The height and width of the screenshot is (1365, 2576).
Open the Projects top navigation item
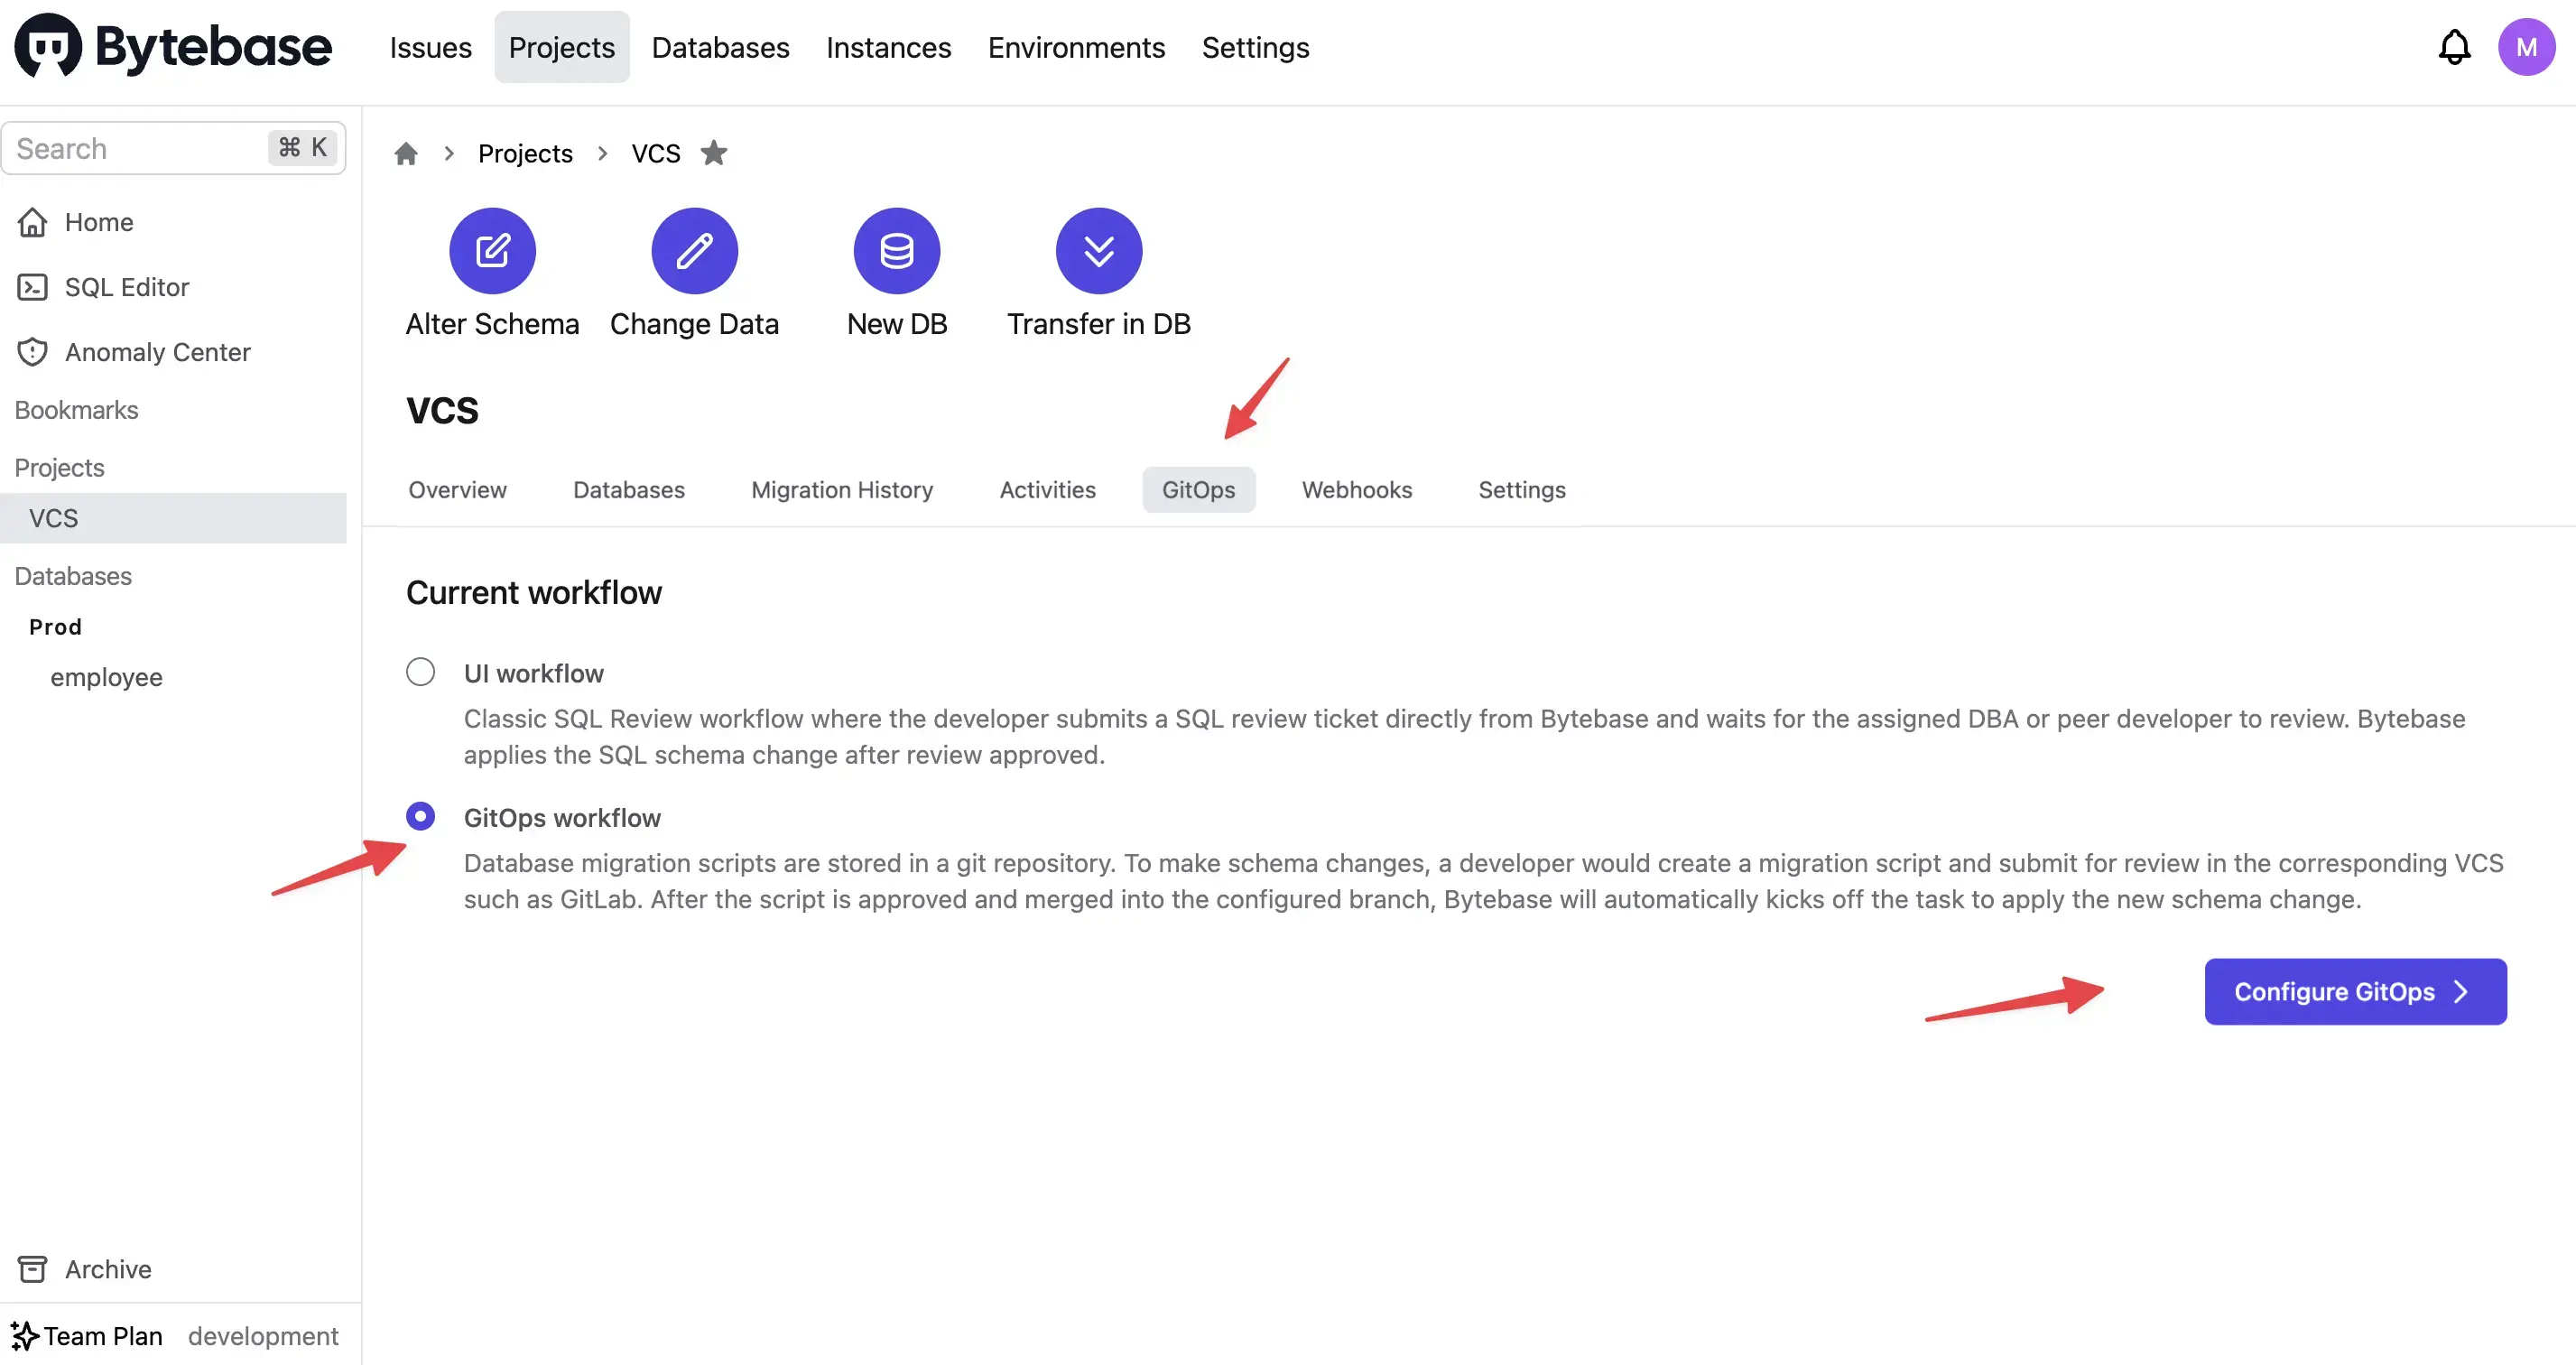562,47
